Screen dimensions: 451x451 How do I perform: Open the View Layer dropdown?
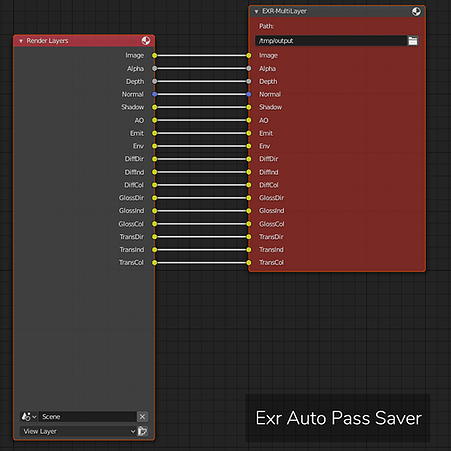click(x=78, y=431)
